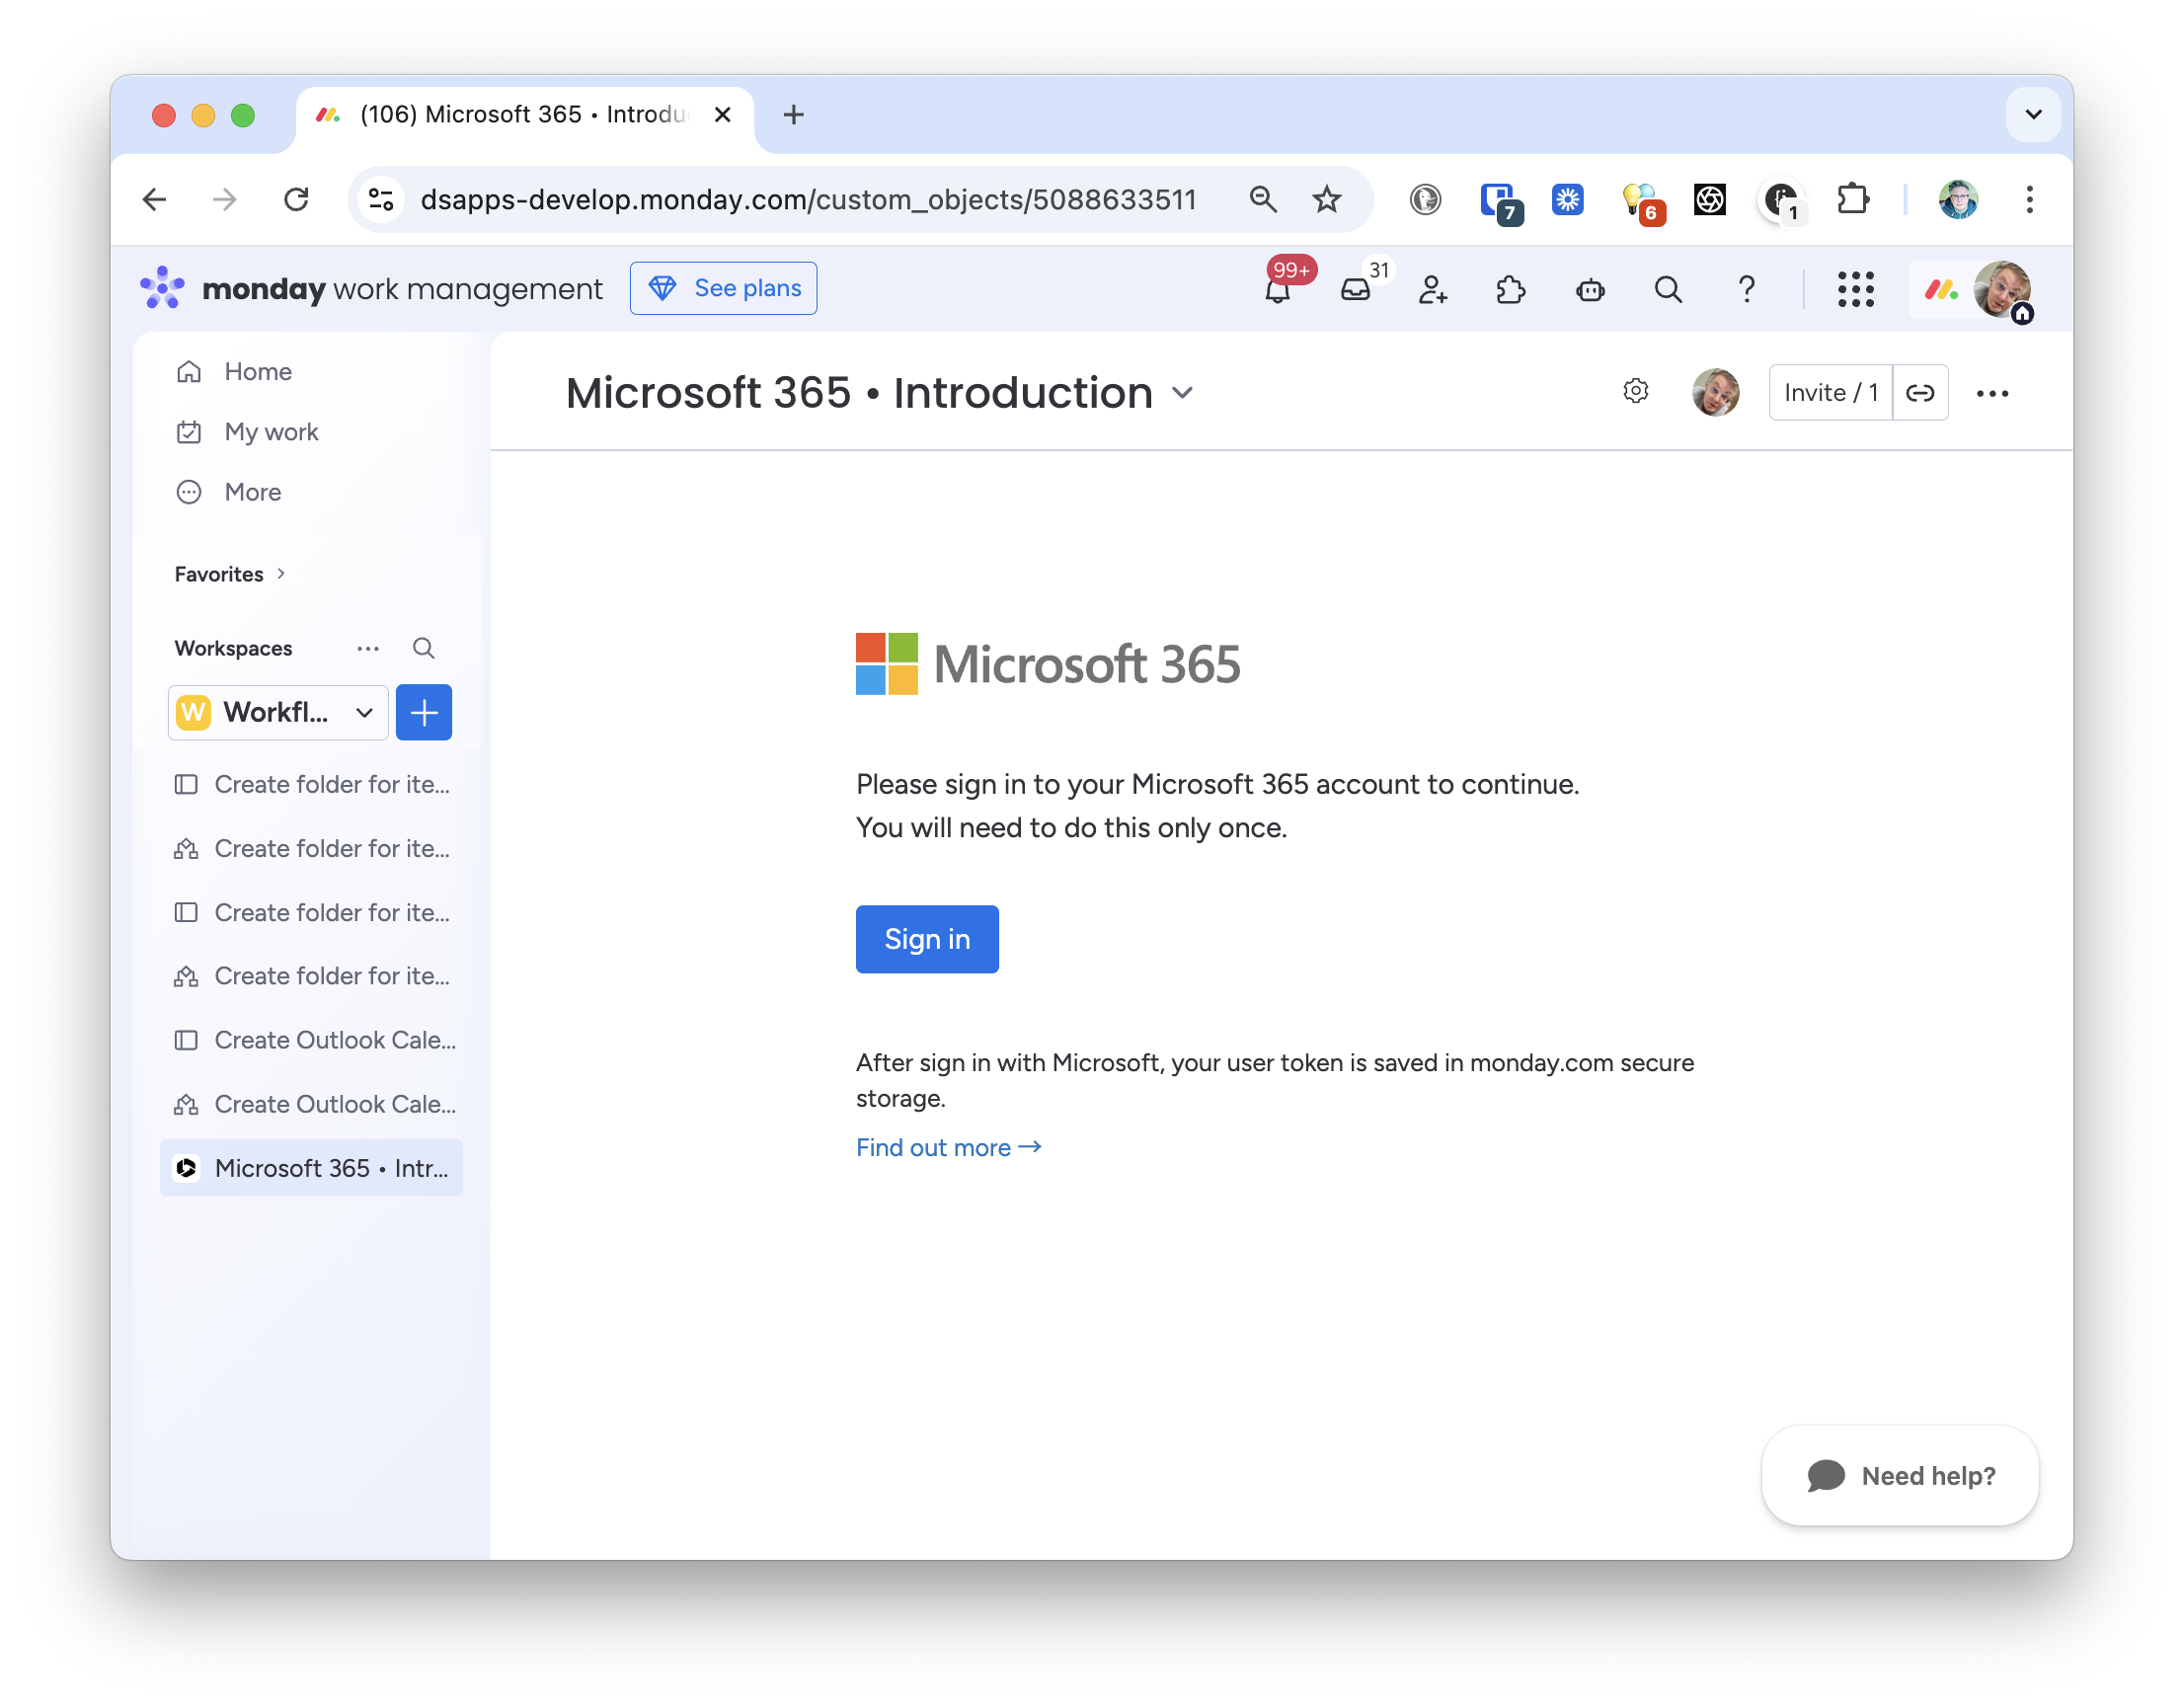Open the inbox with 31 updates

1357,290
